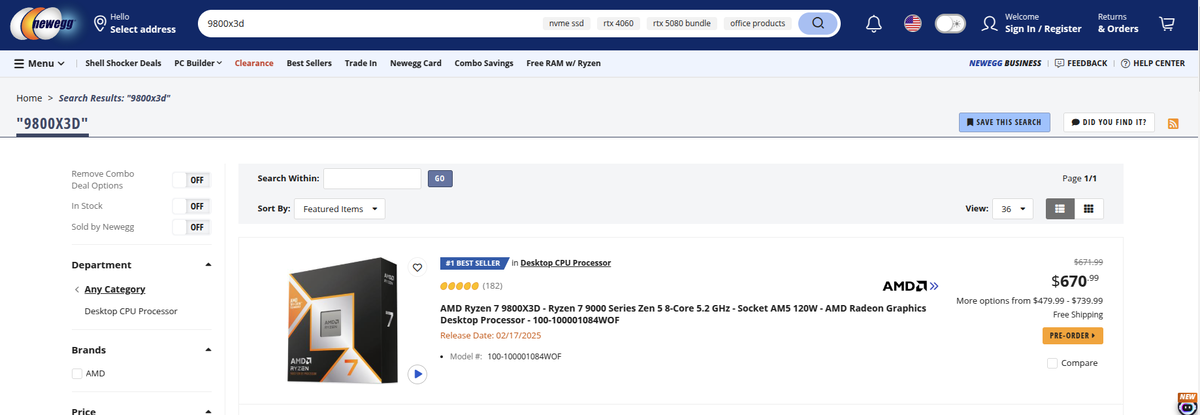Click the GO search-within button
The image size is (1200, 415).
440,178
